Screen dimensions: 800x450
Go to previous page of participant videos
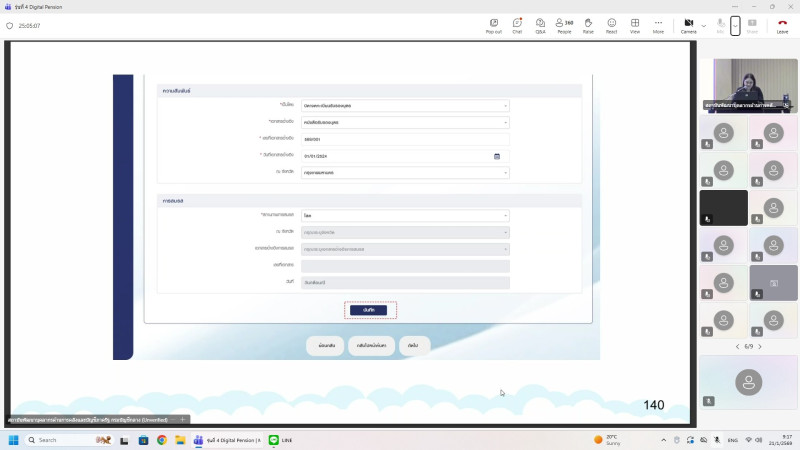pyautogui.click(x=737, y=346)
